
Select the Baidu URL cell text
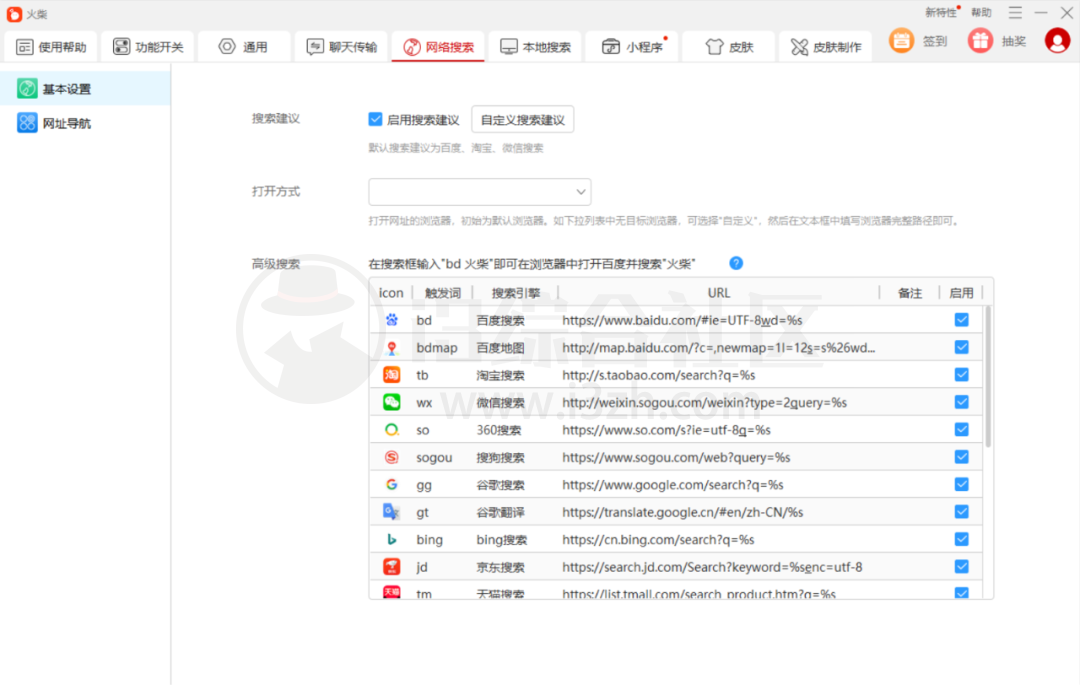point(682,320)
